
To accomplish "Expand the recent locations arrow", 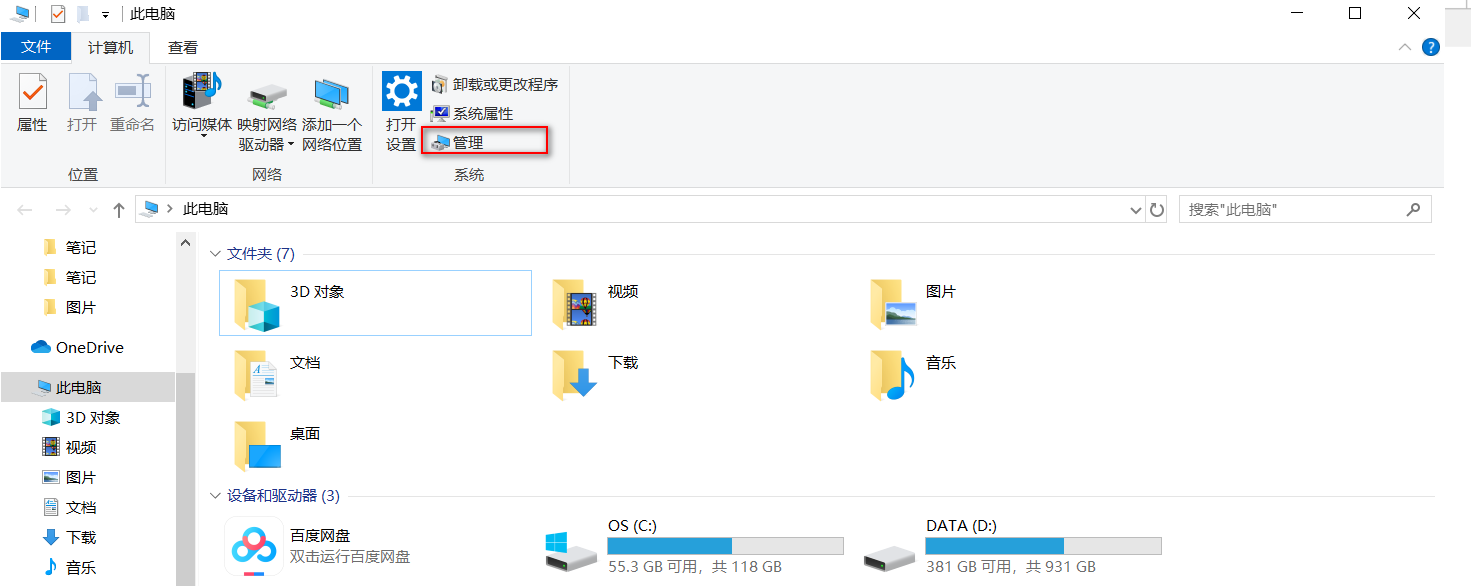I will click(x=94, y=210).
